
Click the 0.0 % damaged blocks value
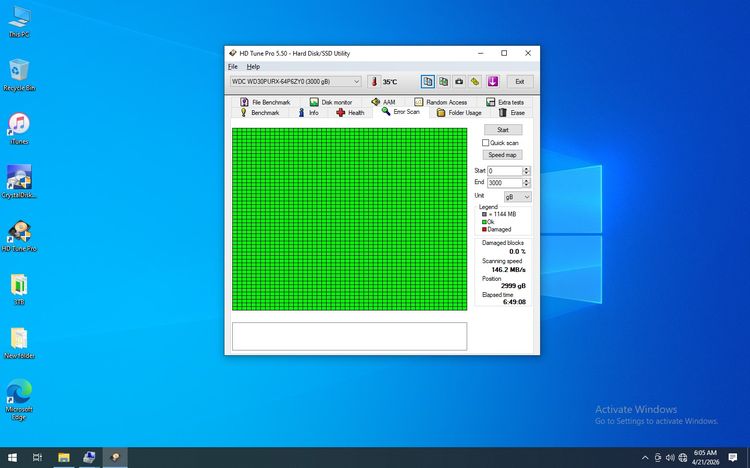click(x=517, y=251)
